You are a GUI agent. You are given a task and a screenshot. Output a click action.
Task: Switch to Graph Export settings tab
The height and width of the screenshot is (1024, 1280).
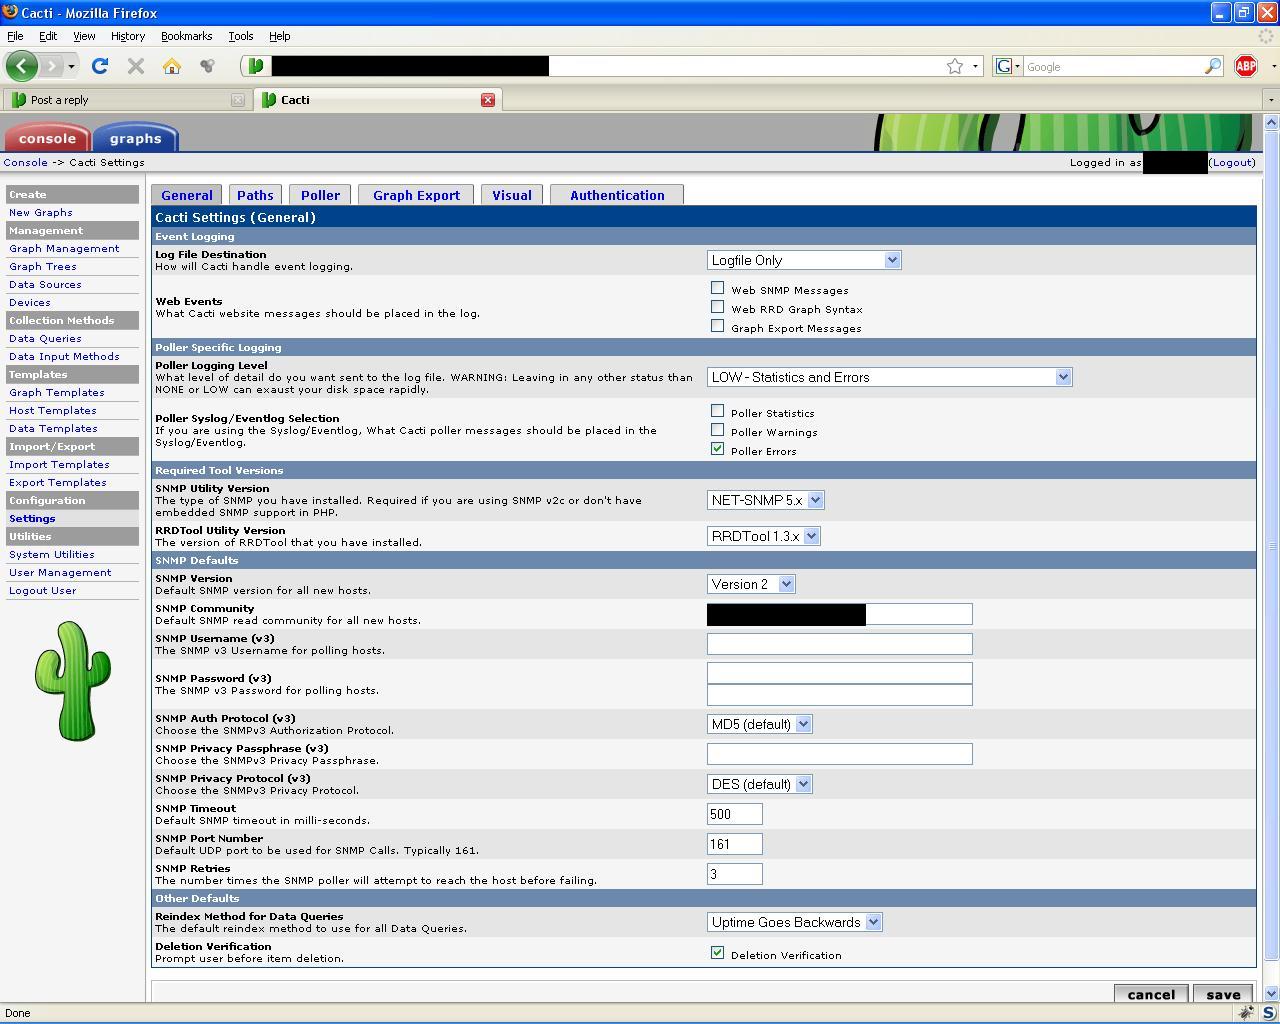(416, 195)
